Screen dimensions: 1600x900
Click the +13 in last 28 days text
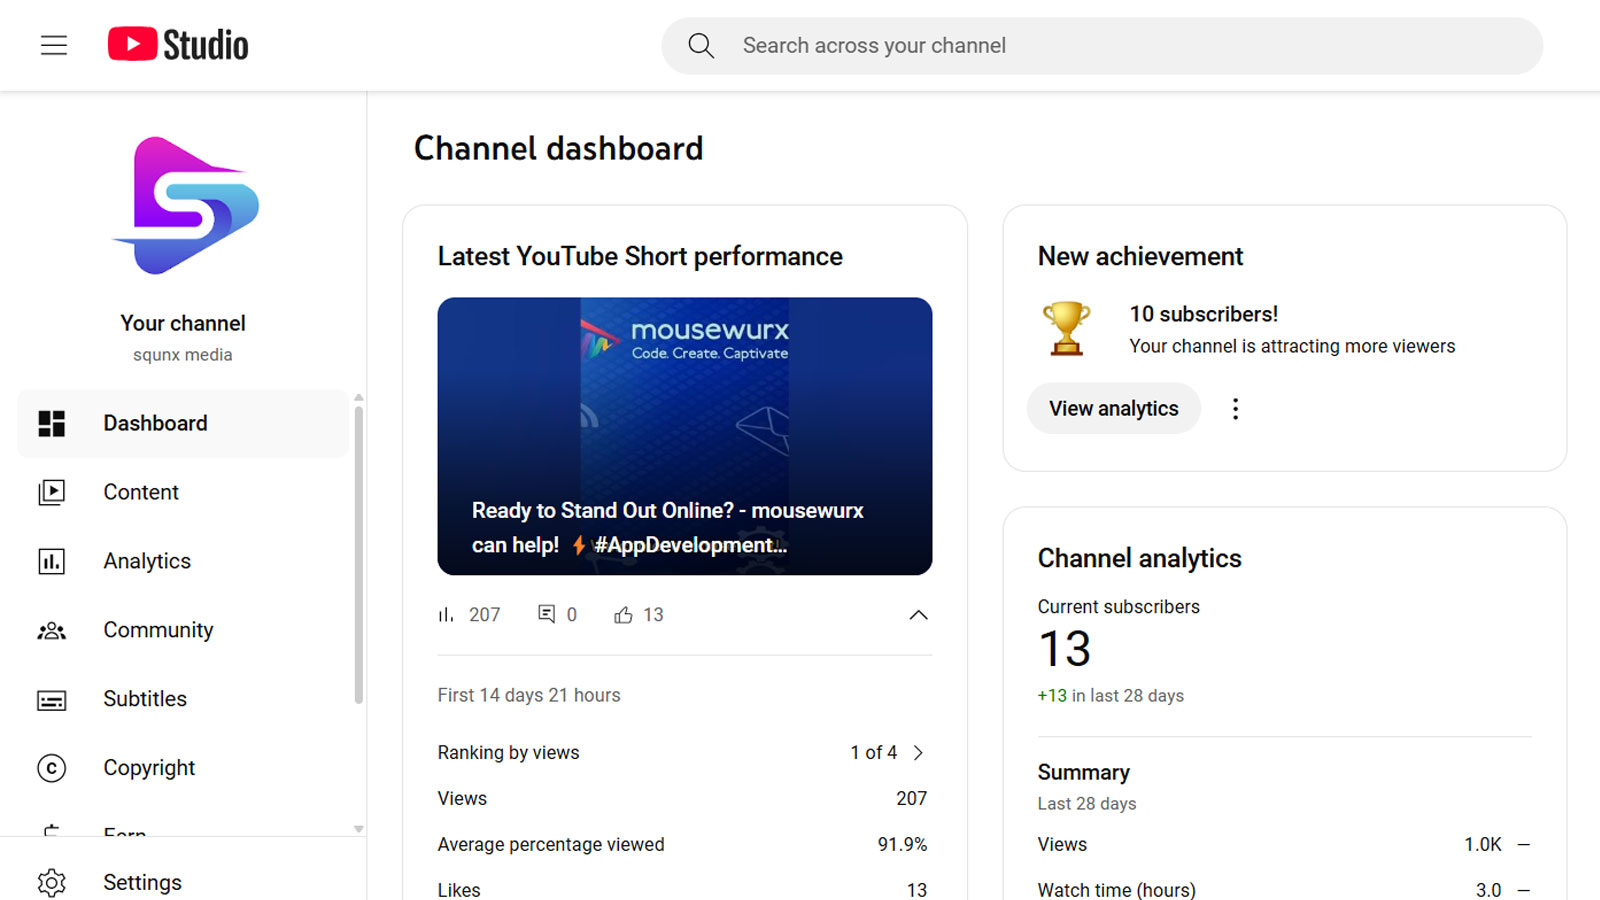tap(1111, 696)
